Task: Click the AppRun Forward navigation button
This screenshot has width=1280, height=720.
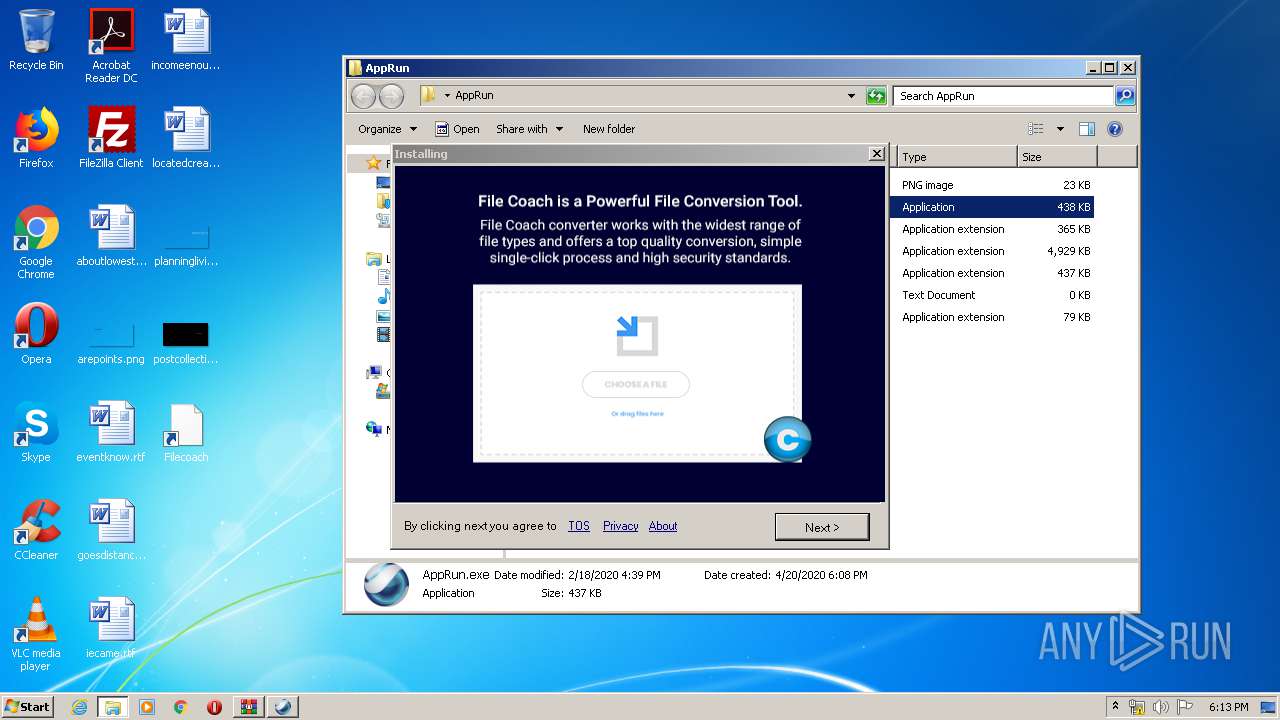Action: (x=391, y=96)
